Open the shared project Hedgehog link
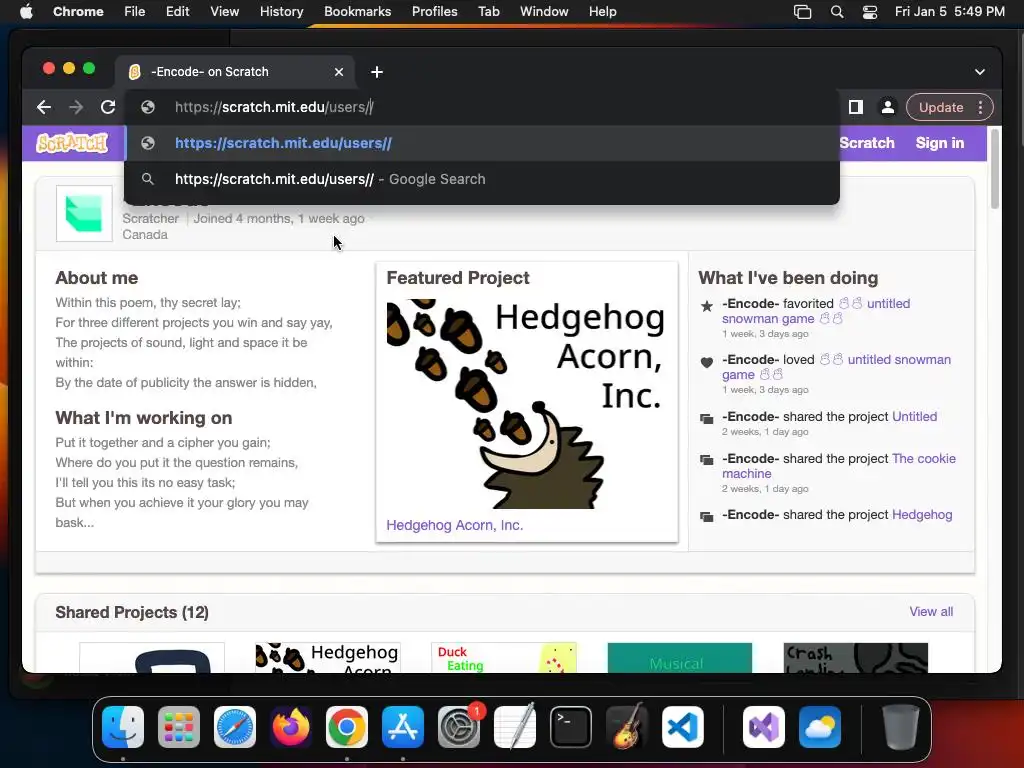The width and height of the screenshot is (1024, 768). point(922,515)
